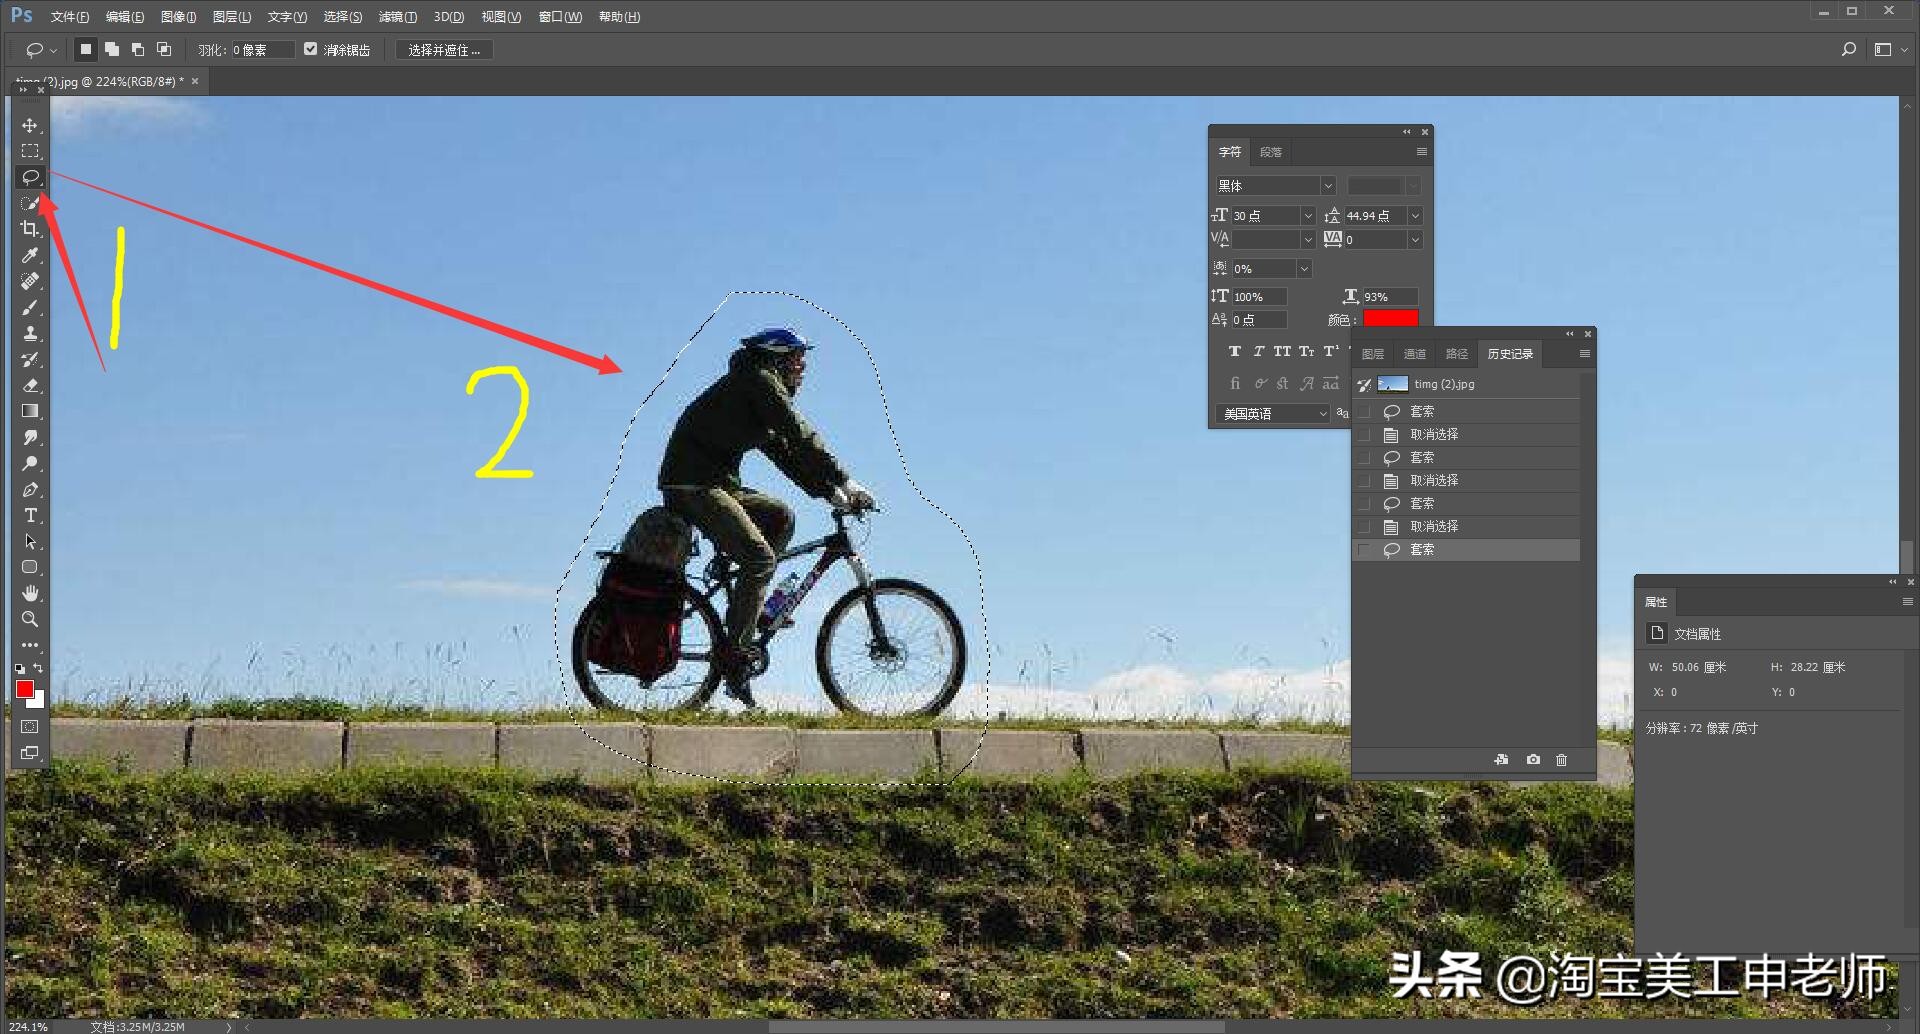Open the 美国英语 language dropdown
The height and width of the screenshot is (1034, 1920).
1322,414
